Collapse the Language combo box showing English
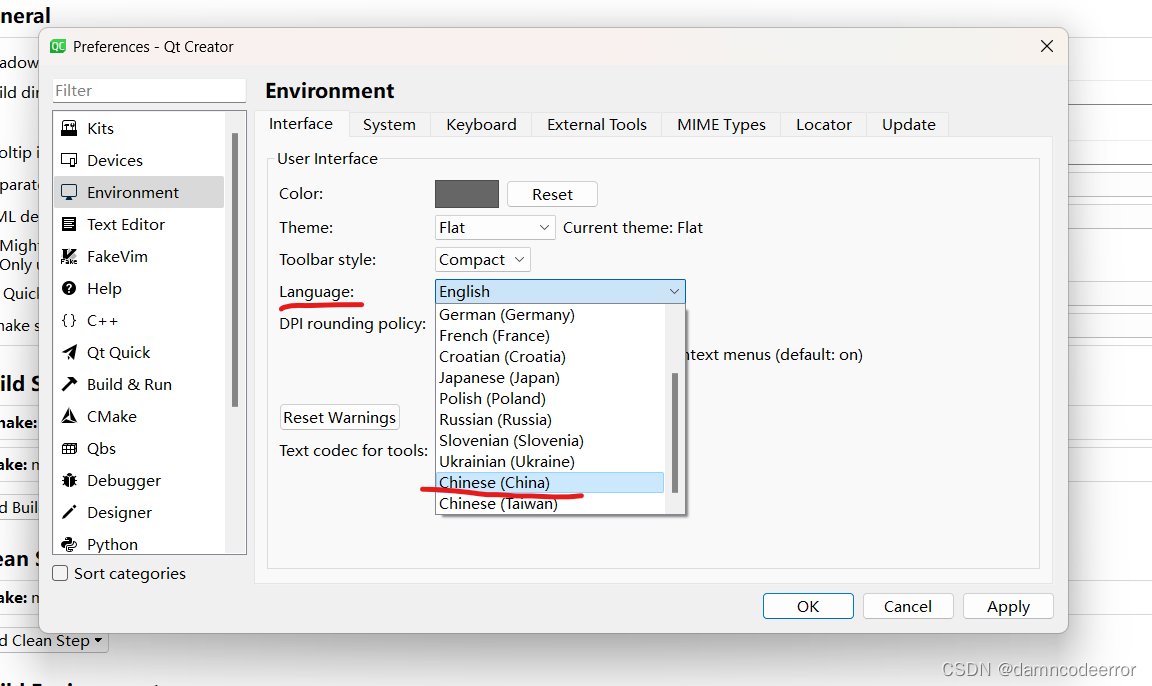Viewport: 1152px width, 686px height. [560, 292]
